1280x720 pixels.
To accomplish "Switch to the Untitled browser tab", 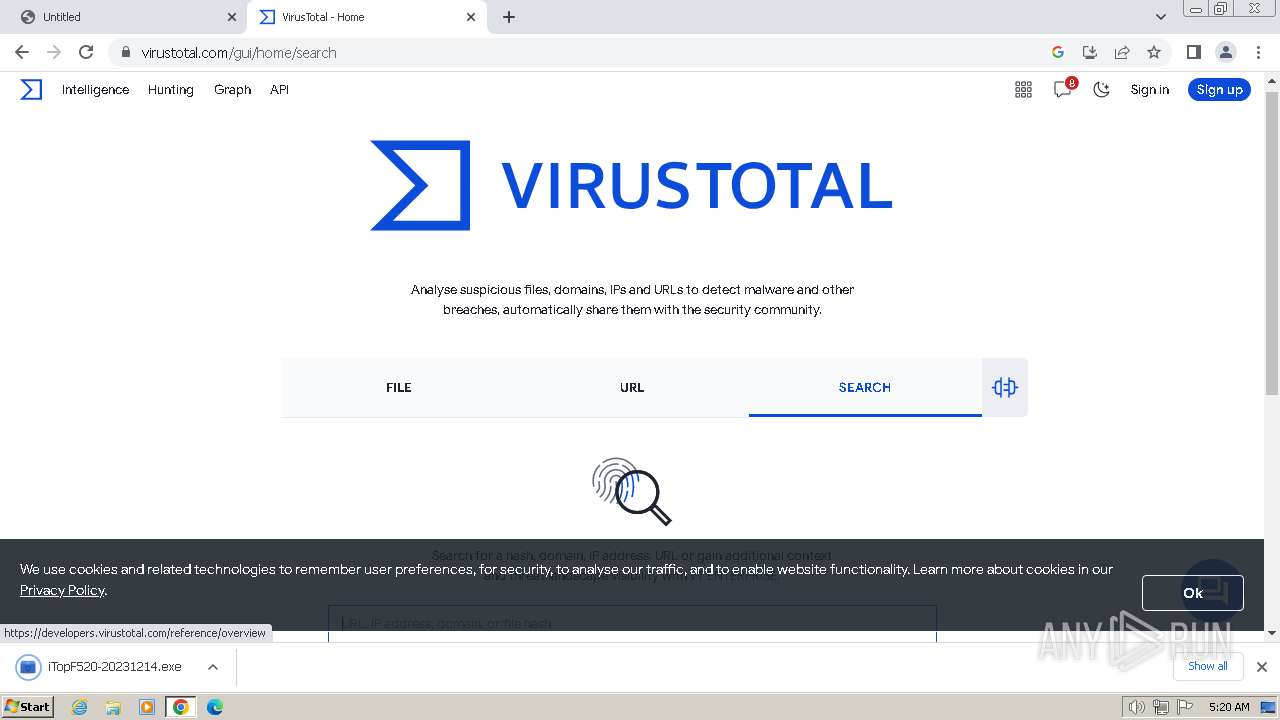I will (x=125, y=17).
